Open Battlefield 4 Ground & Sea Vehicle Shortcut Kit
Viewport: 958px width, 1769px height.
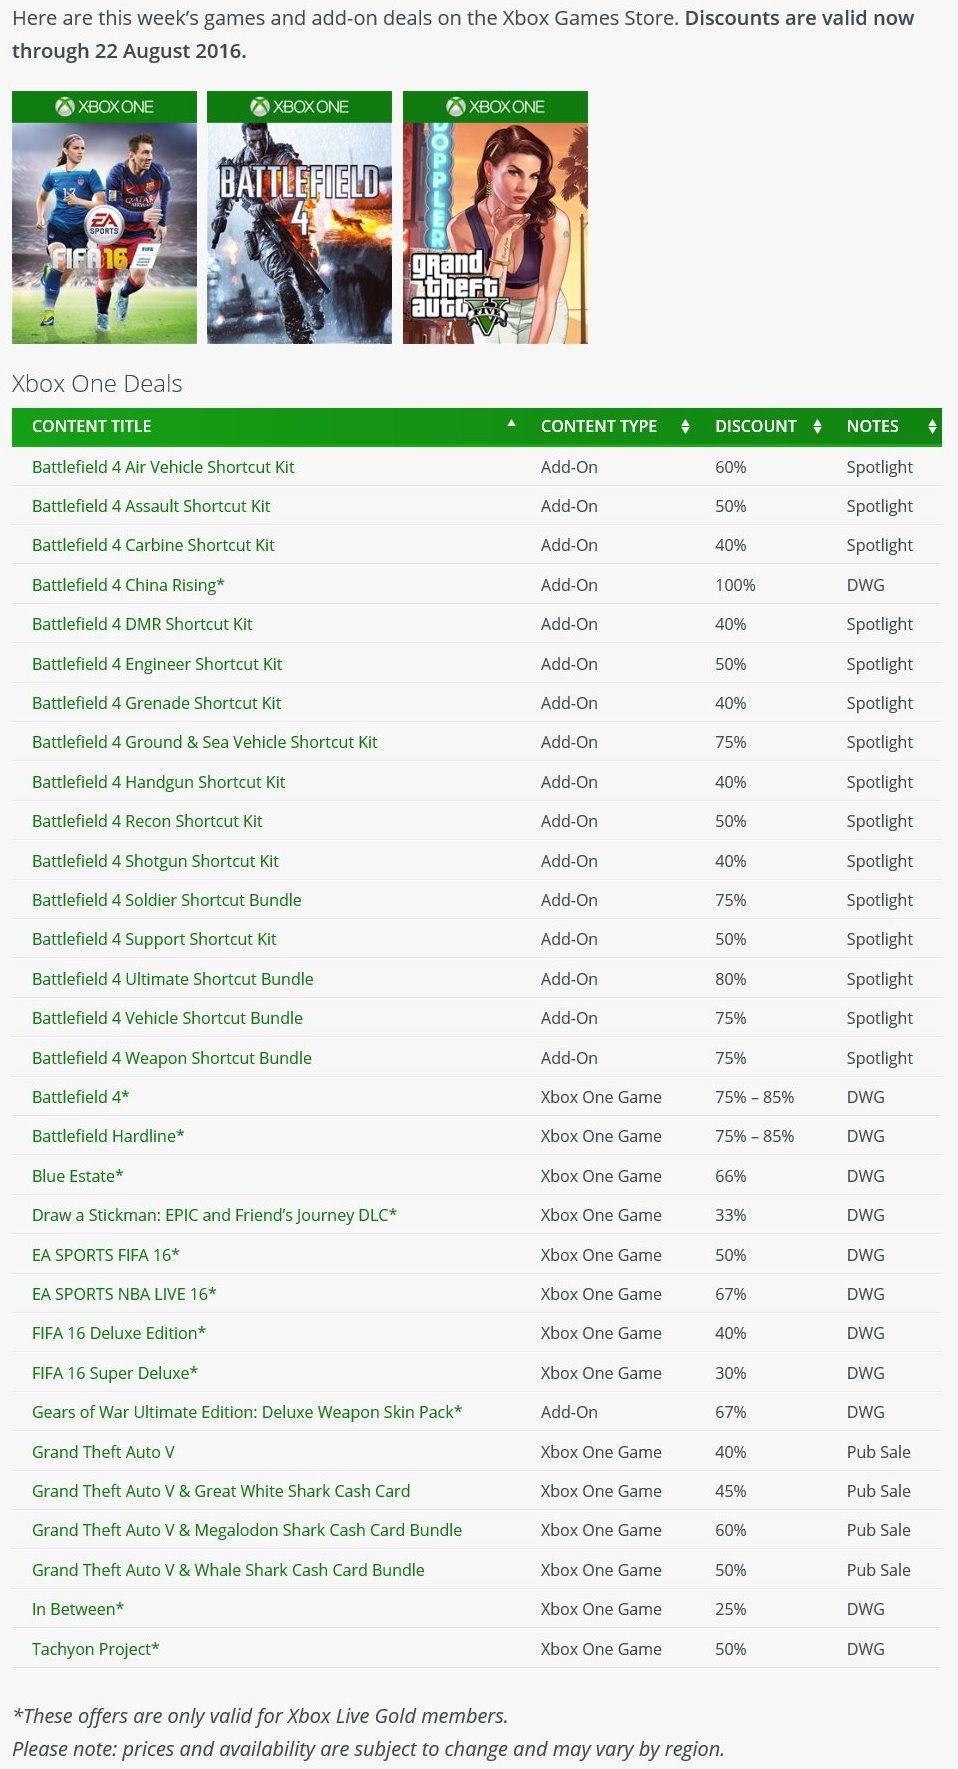(205, 742)
